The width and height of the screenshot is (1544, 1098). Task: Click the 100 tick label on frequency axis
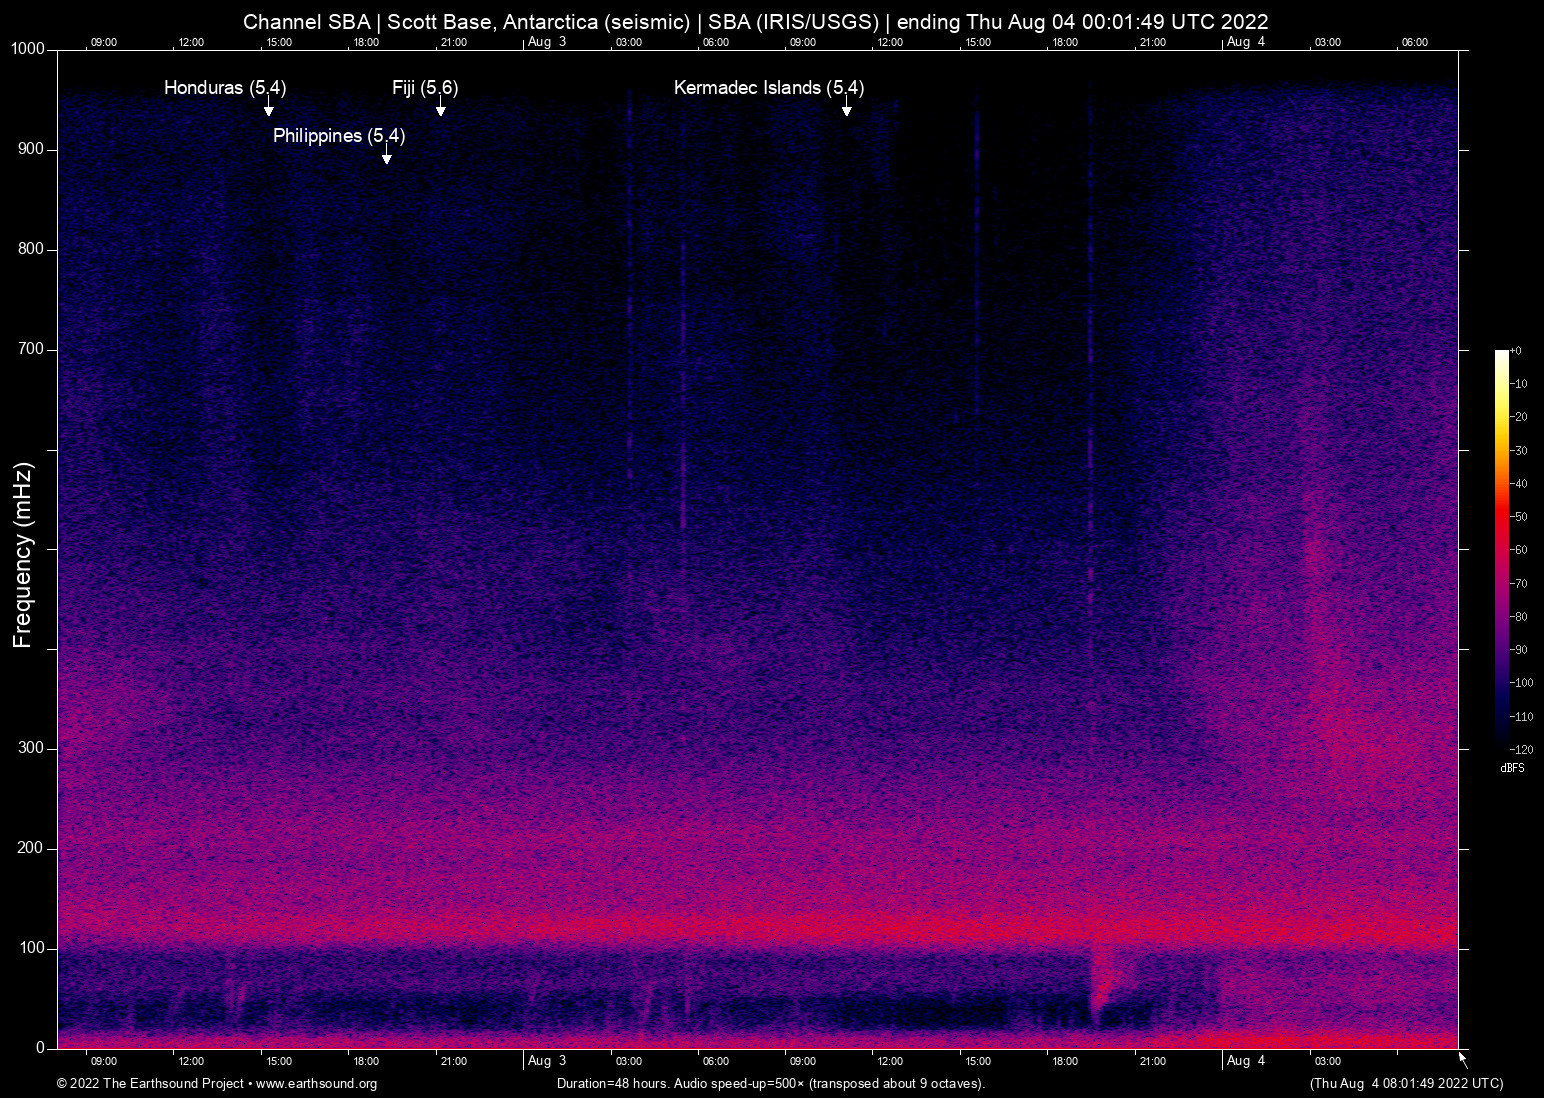(x=31, y=948)
